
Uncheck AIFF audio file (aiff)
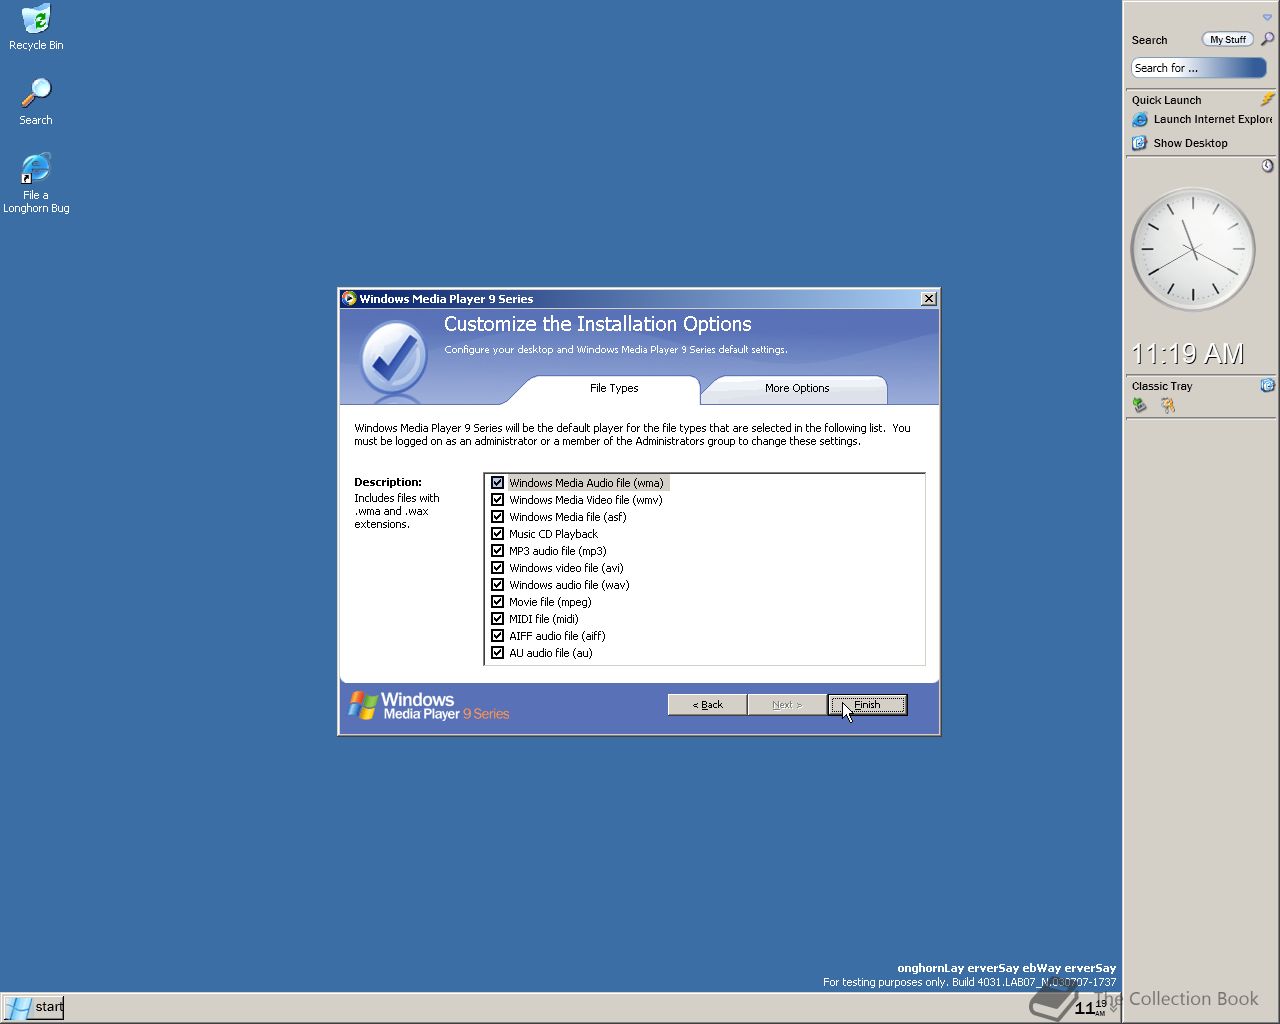(497, 636)
